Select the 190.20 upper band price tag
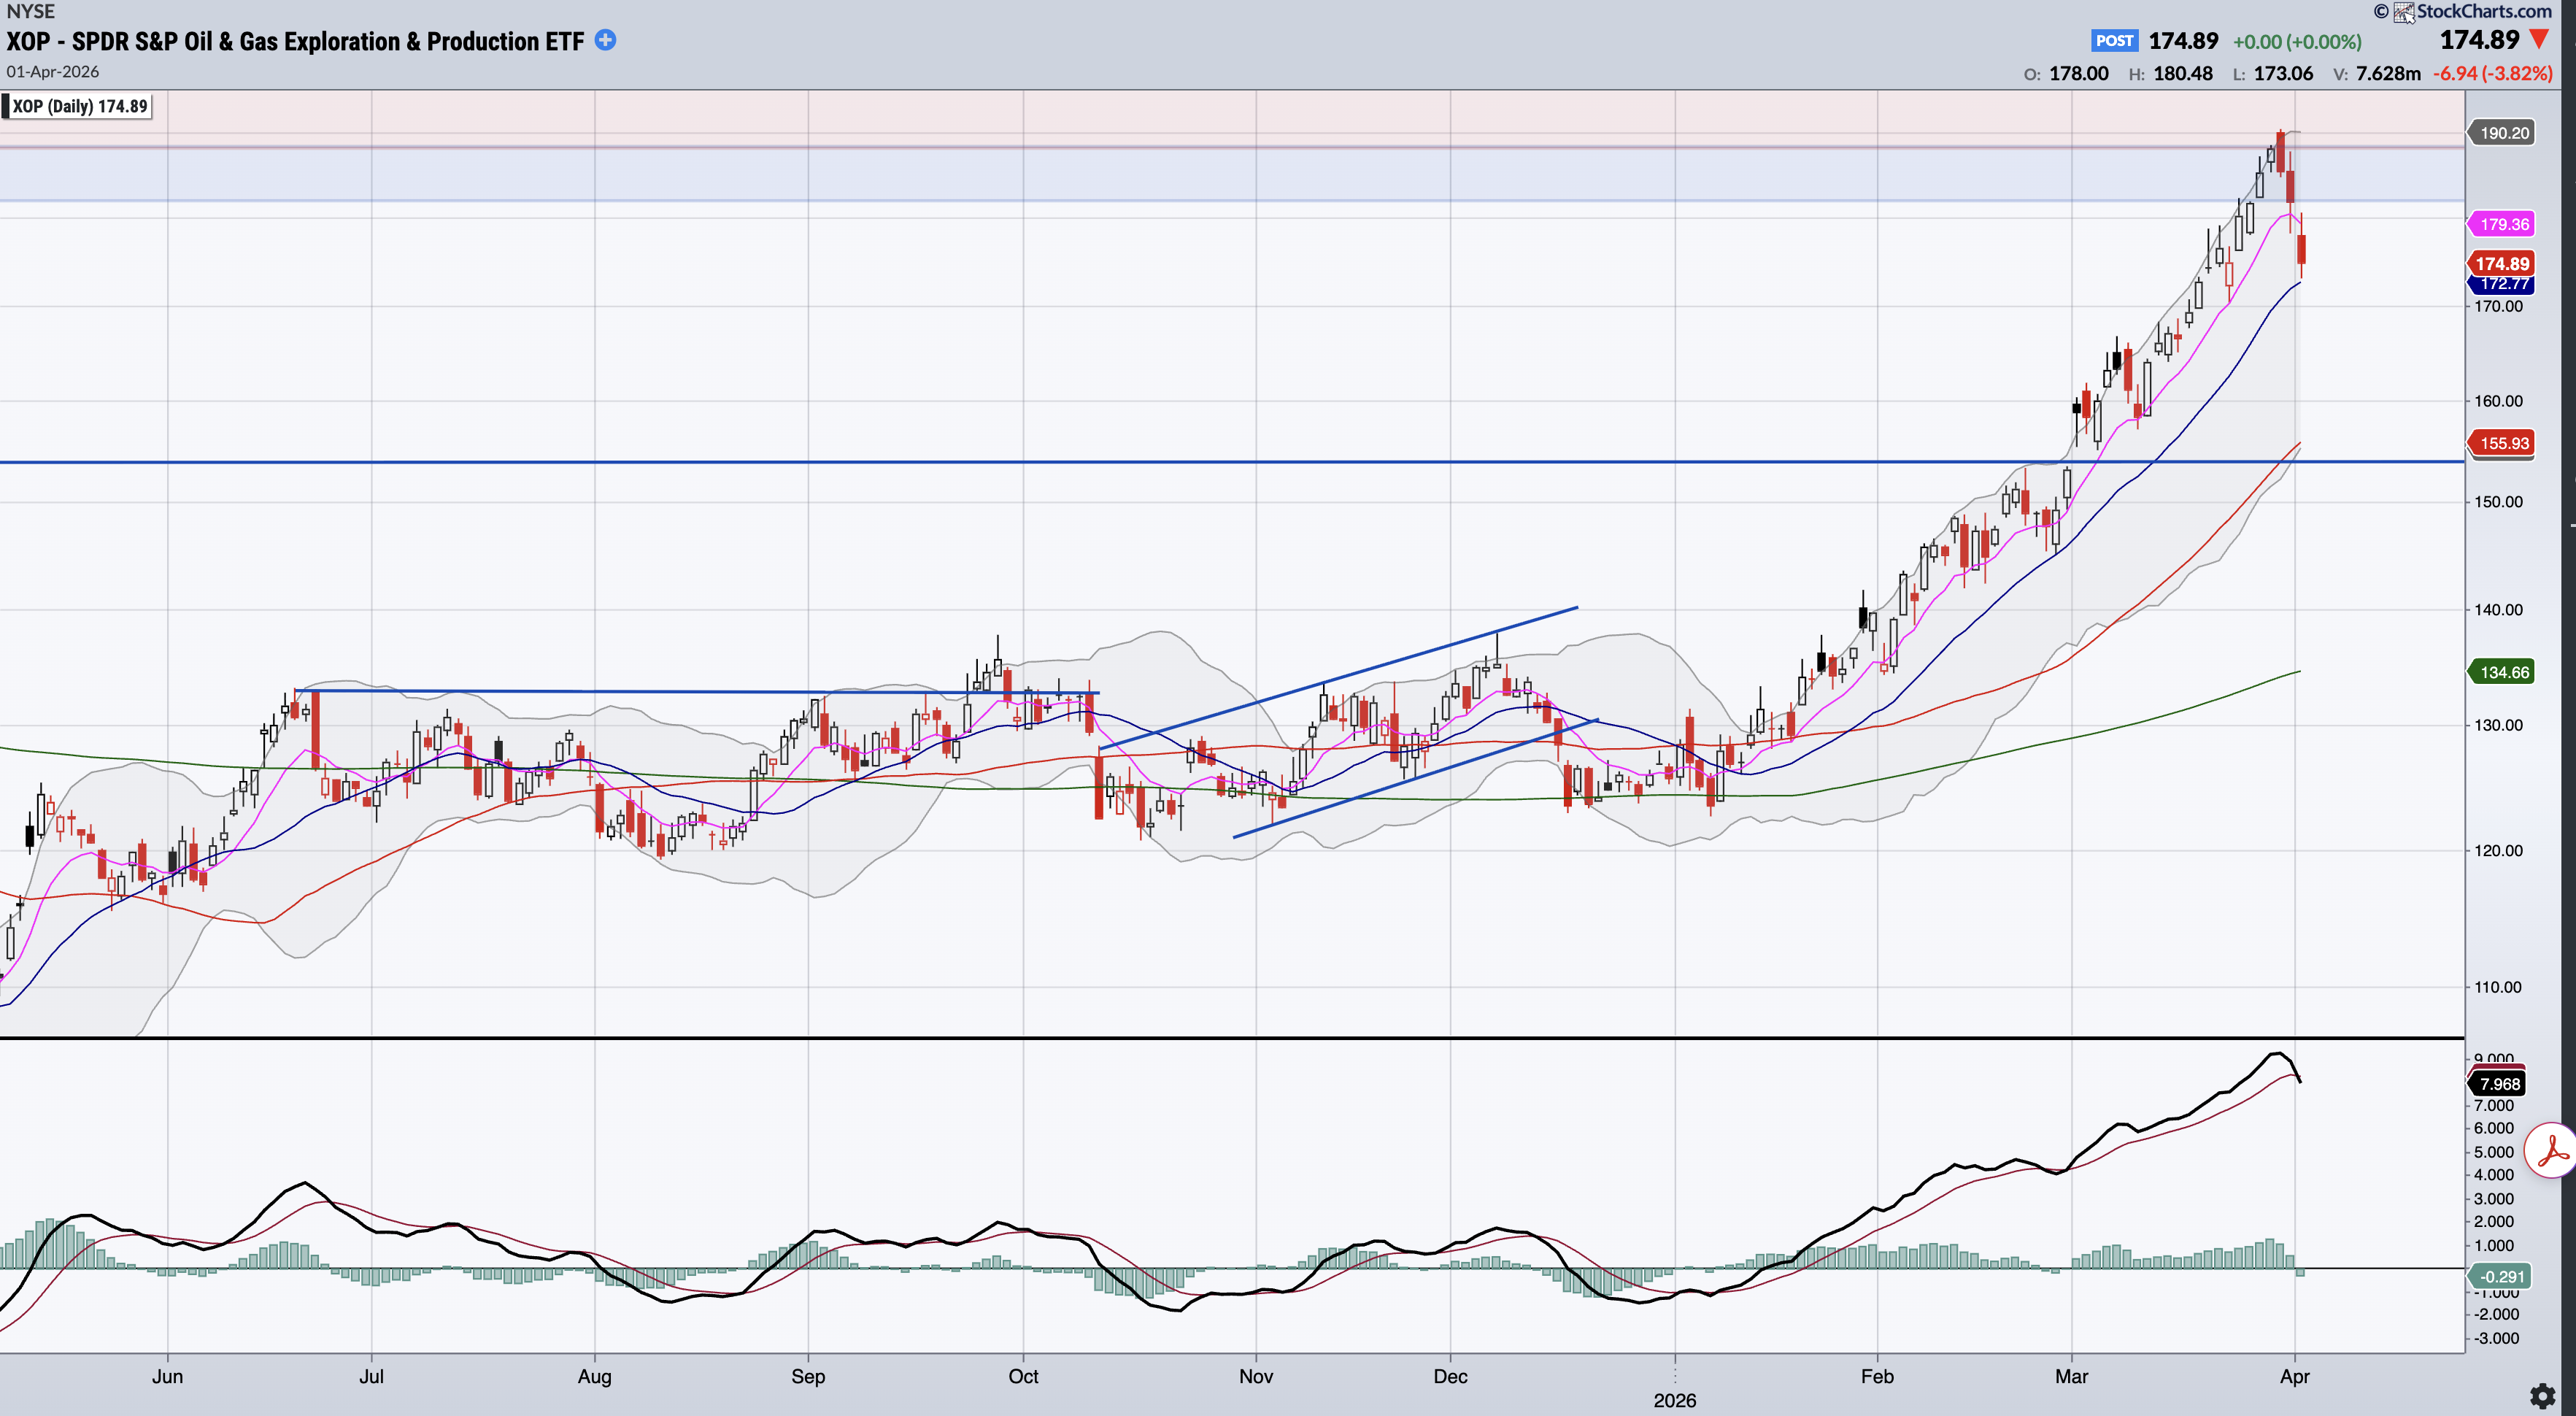Screen dimensions: 2576x1416 [x=2503, y=133]
